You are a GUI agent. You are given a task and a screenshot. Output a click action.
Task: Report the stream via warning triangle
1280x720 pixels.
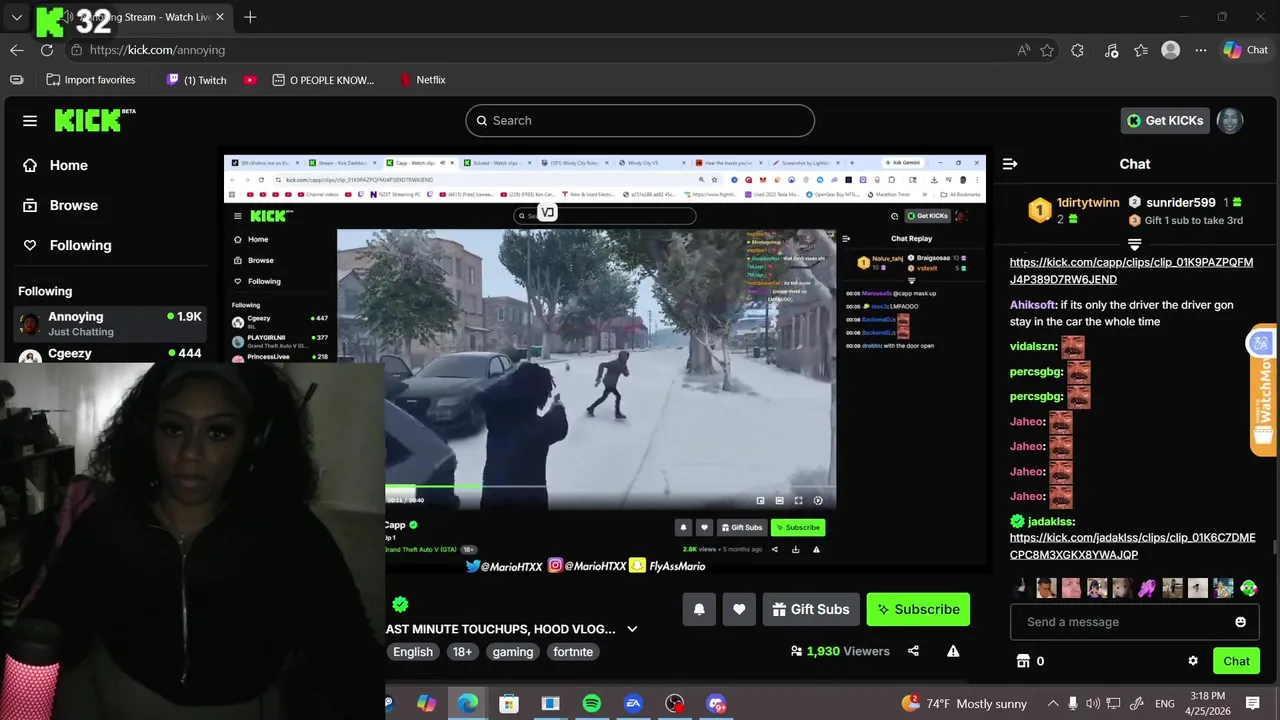coord(953,651)
